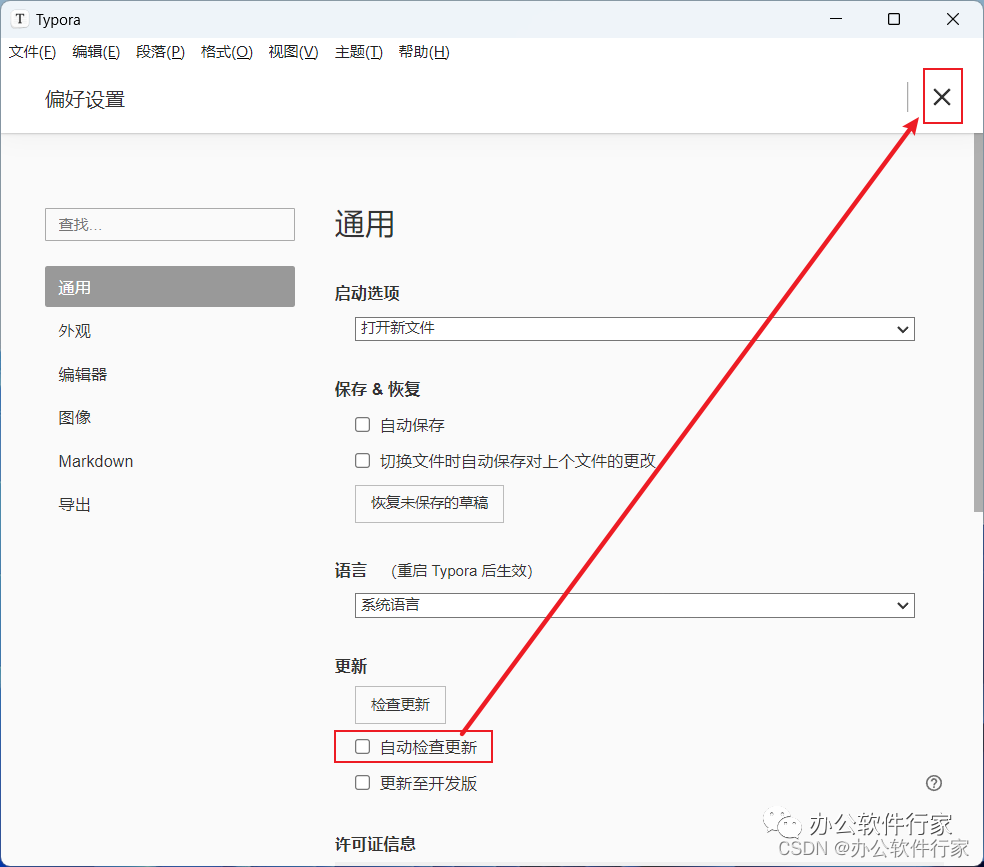The height and width of the screenshot is (867, 984).
Task: Click the vertical scrollbar of preferences
Action: click(978, 322)
